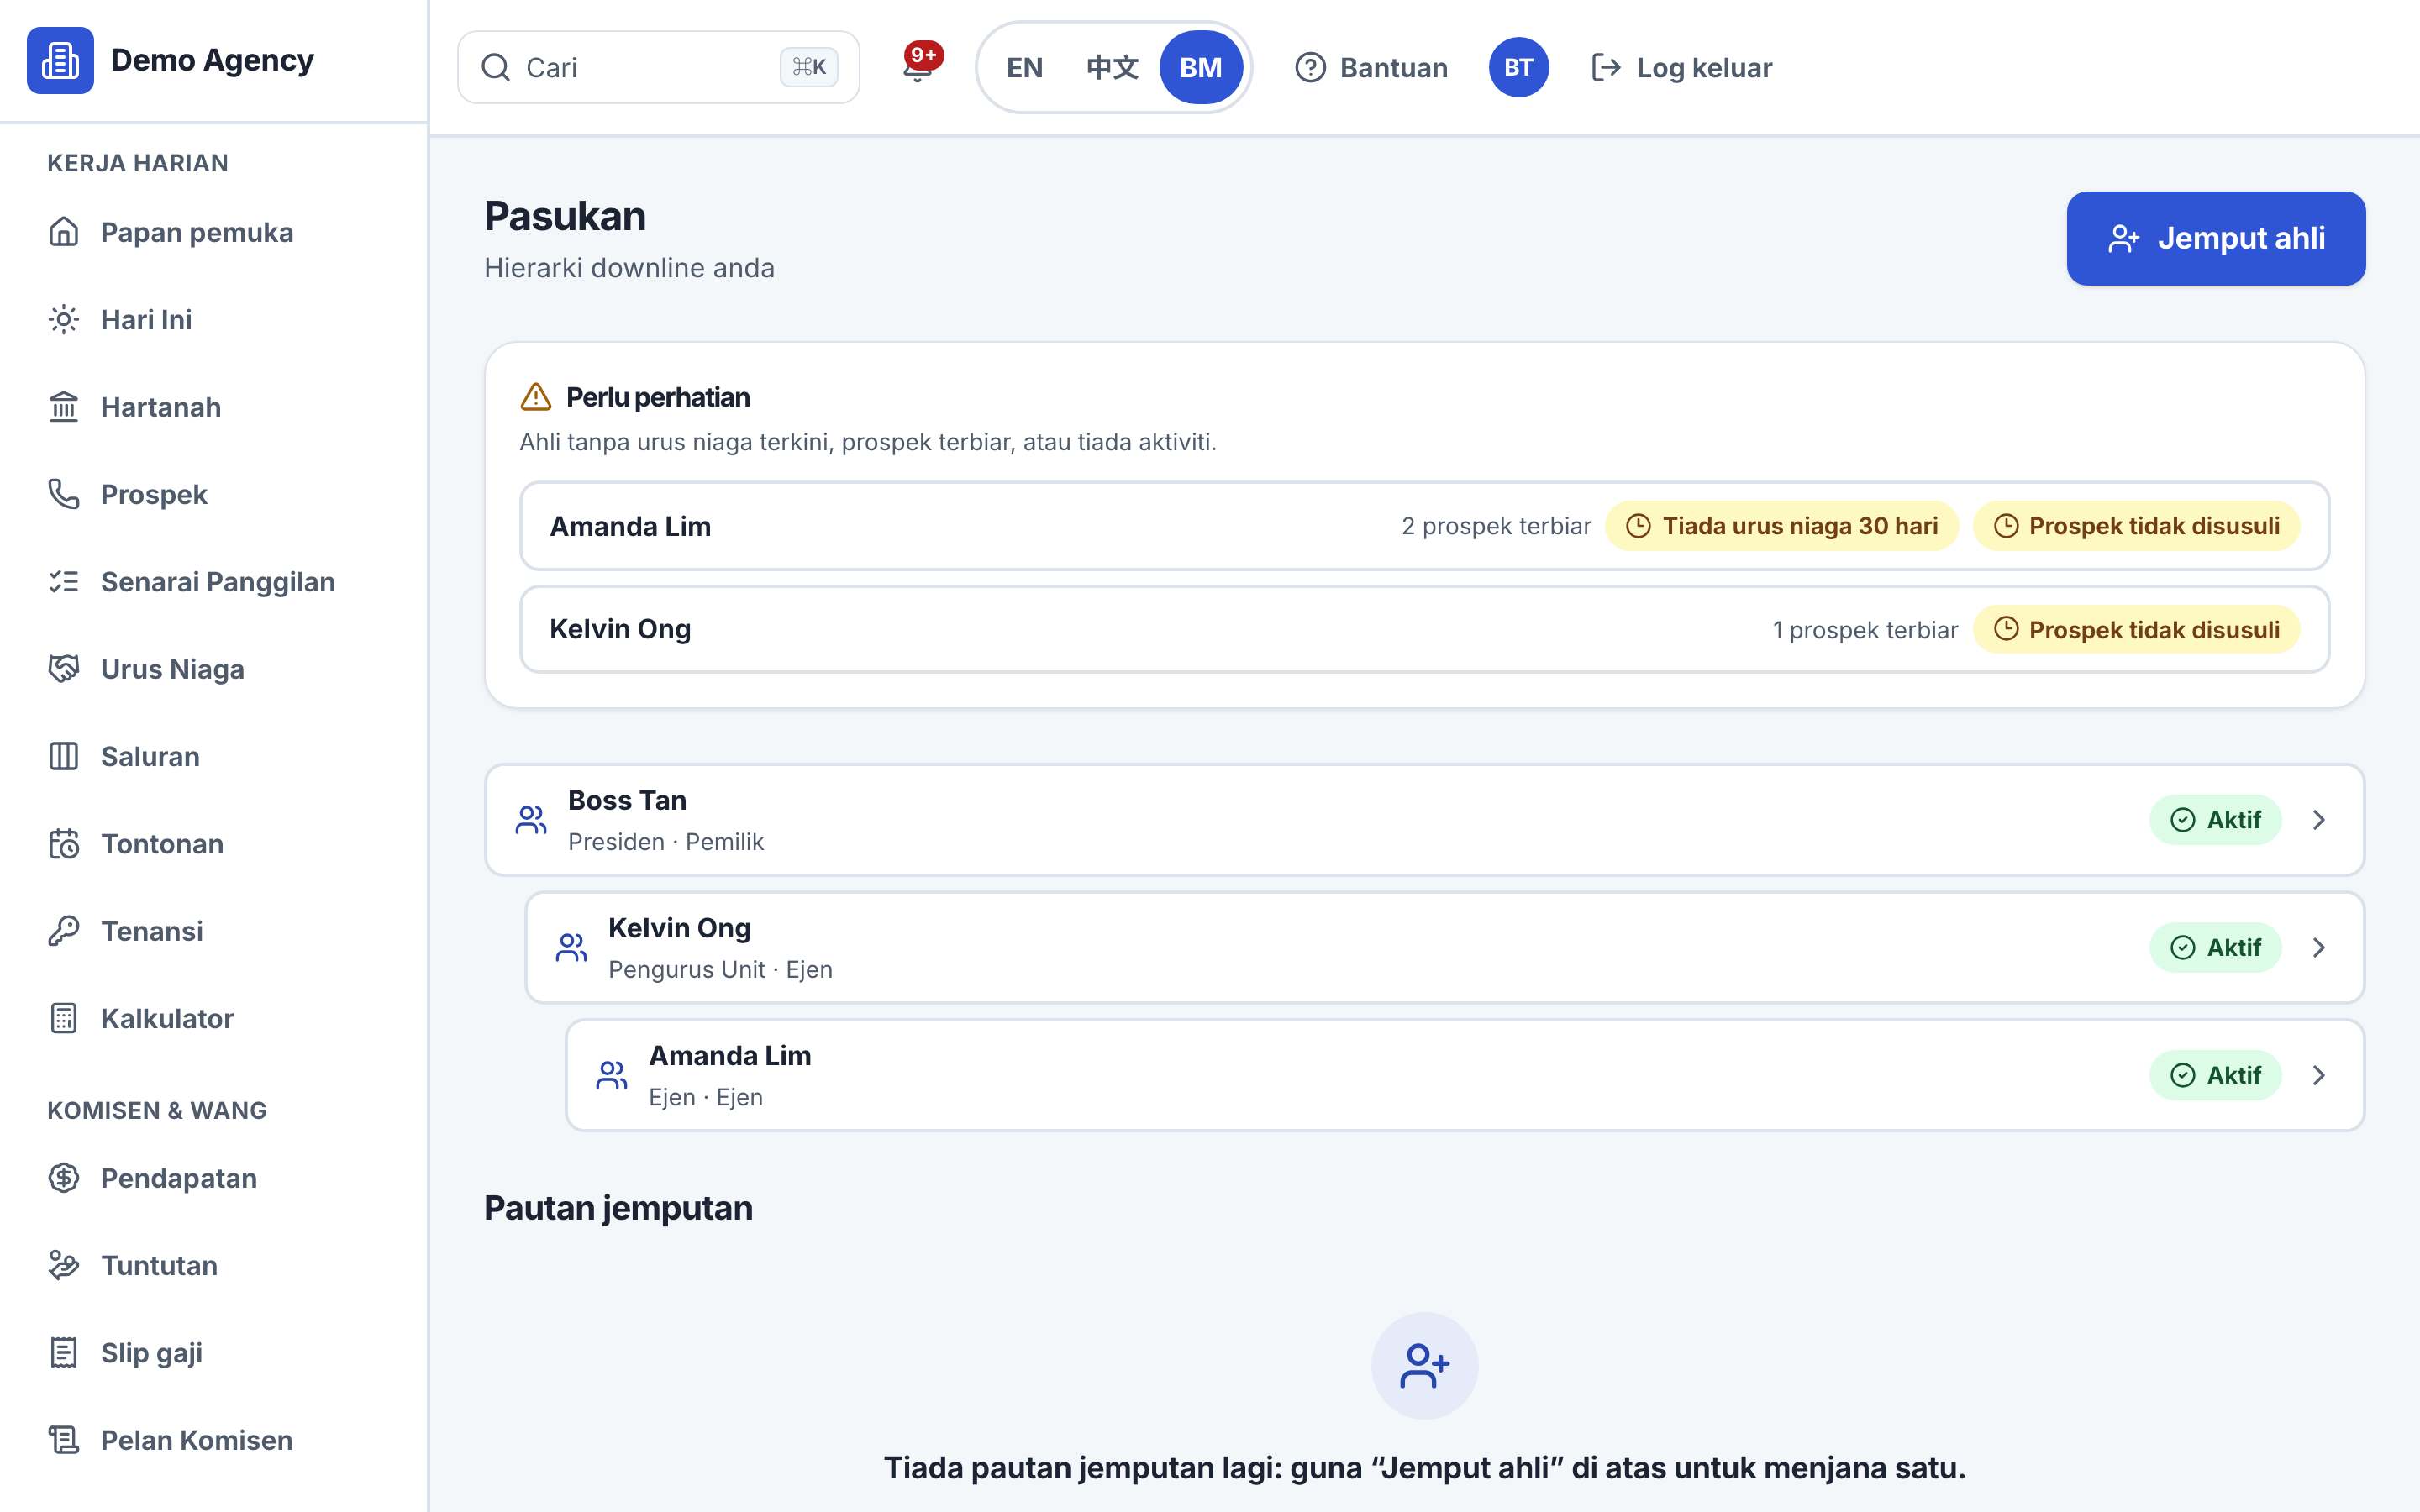The width and height of the screenshot is (2420, 1512).
Task: Click the Pelan Komisen scroll icon
Action: (x=64, y=1440)
